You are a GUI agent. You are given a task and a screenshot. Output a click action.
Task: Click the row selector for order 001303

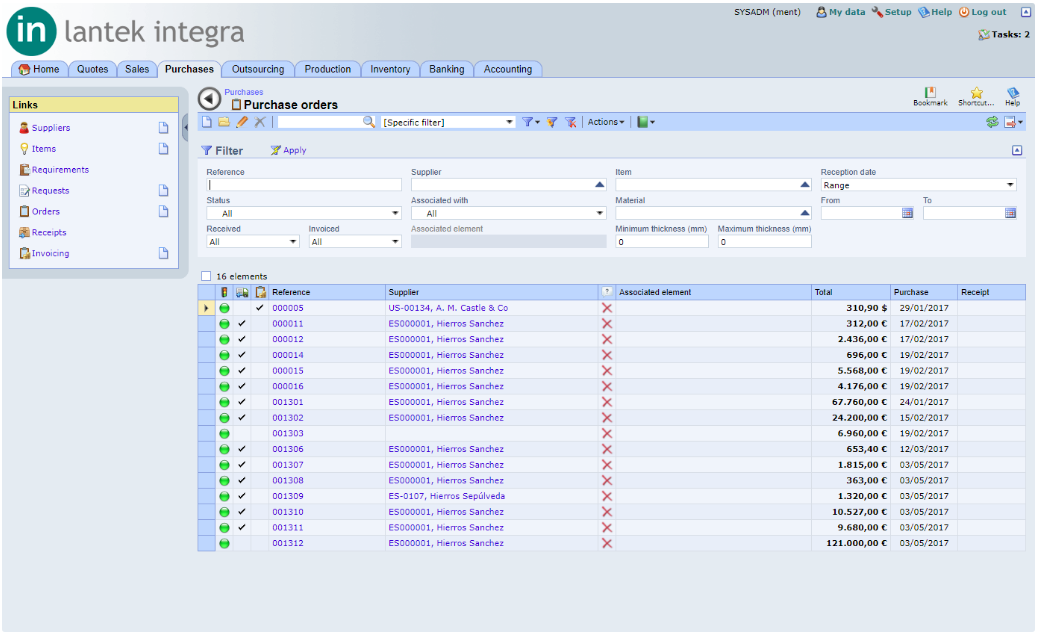tap(207, 433)
